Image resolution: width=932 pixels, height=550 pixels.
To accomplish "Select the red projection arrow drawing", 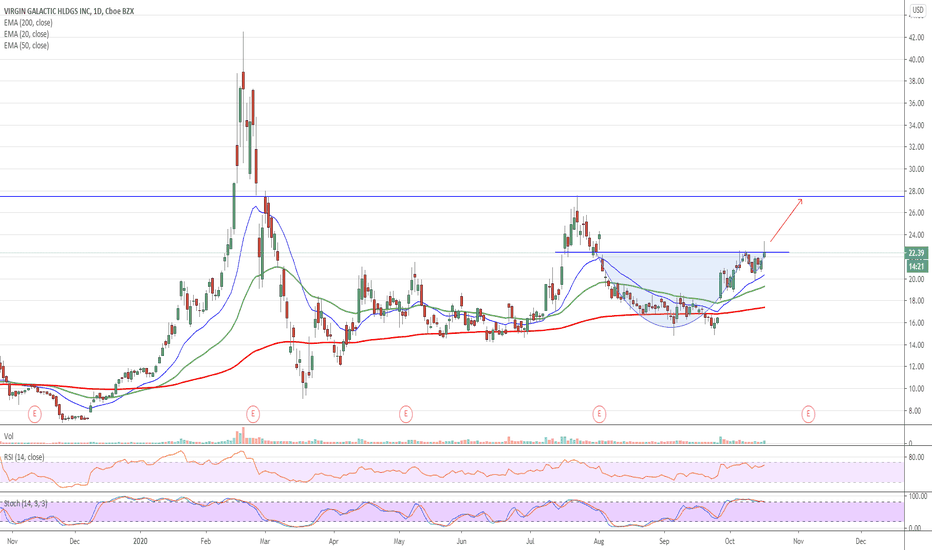I will click(786, 220).
